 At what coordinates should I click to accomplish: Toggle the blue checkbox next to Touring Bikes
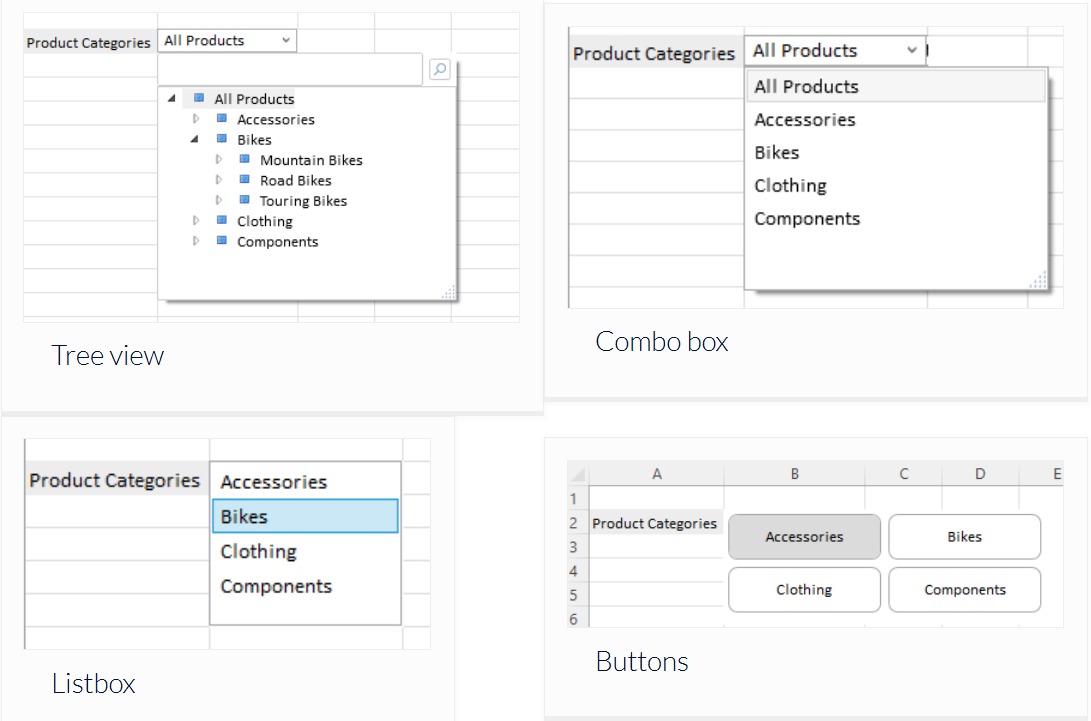[246, 200]
